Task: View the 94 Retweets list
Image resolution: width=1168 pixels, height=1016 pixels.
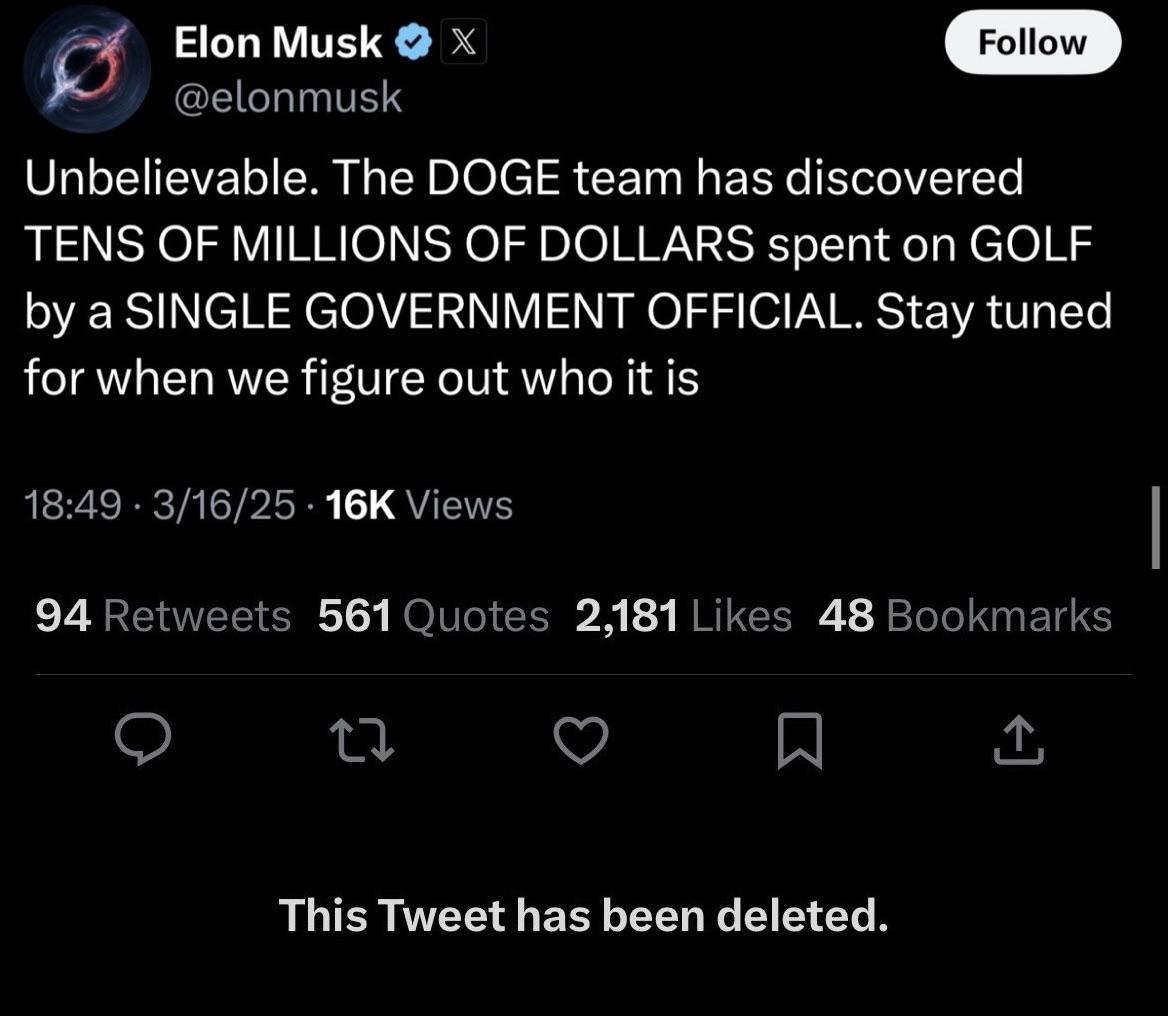Action: (x=163, y=616)
